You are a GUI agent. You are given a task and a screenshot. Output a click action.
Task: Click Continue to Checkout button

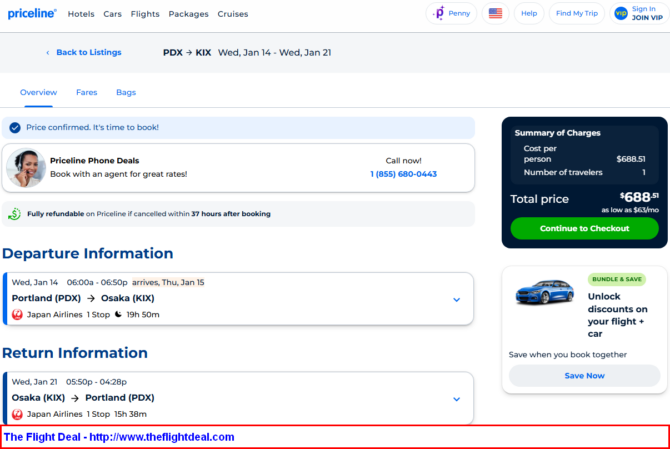584,228
